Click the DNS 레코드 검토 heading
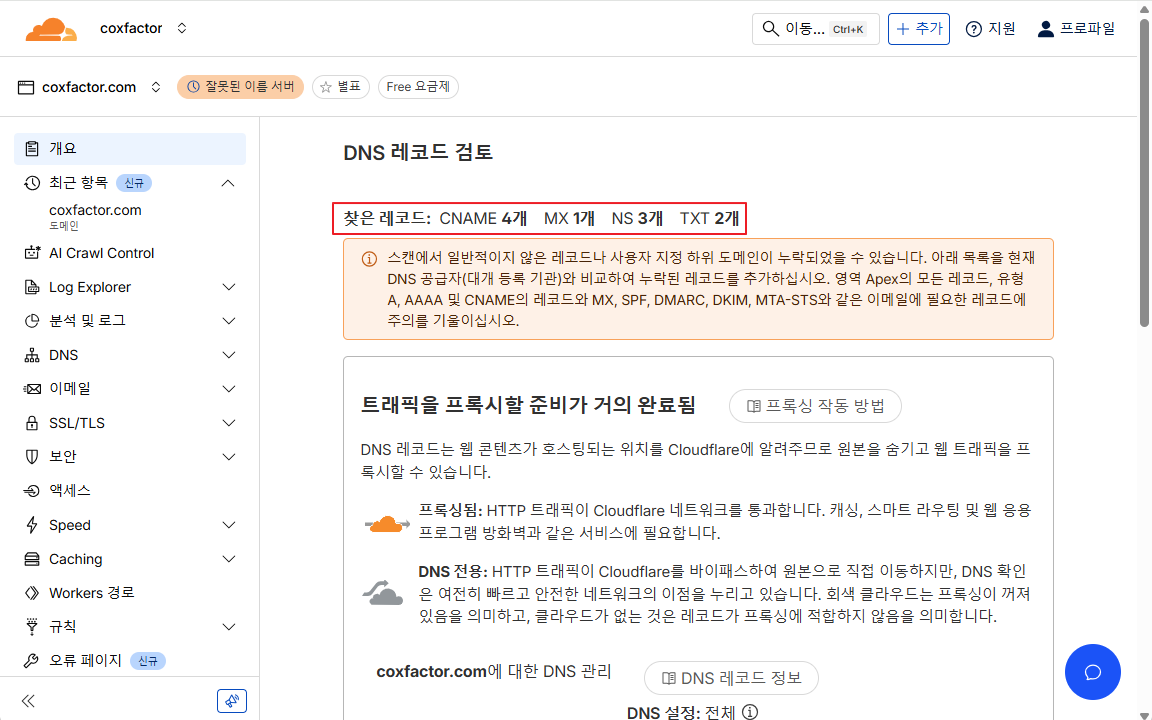The height and width of the screenshot is (720, 1152). pos(418,152)
